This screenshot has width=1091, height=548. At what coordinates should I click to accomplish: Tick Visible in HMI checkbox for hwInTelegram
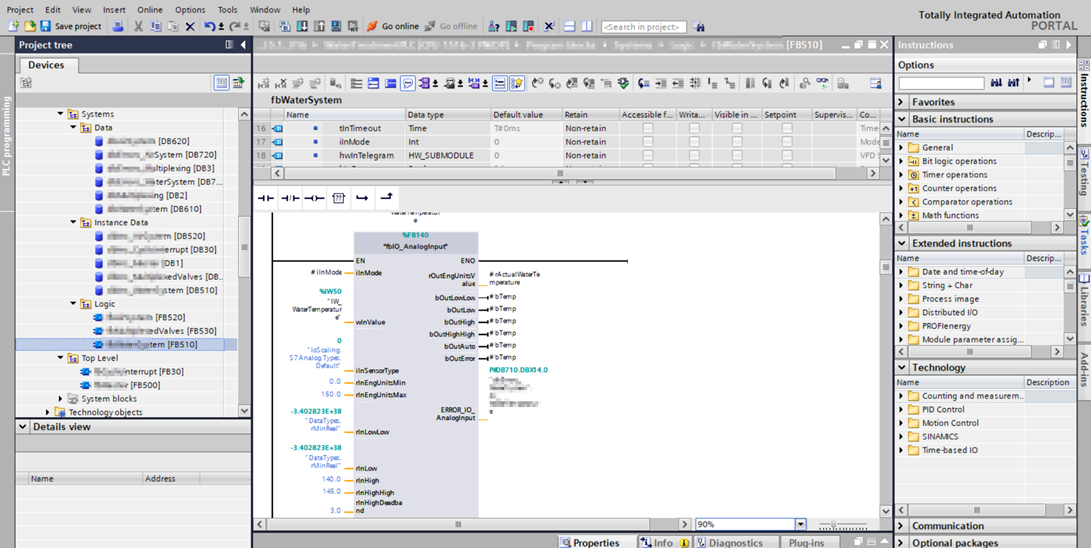coord(737,155)
